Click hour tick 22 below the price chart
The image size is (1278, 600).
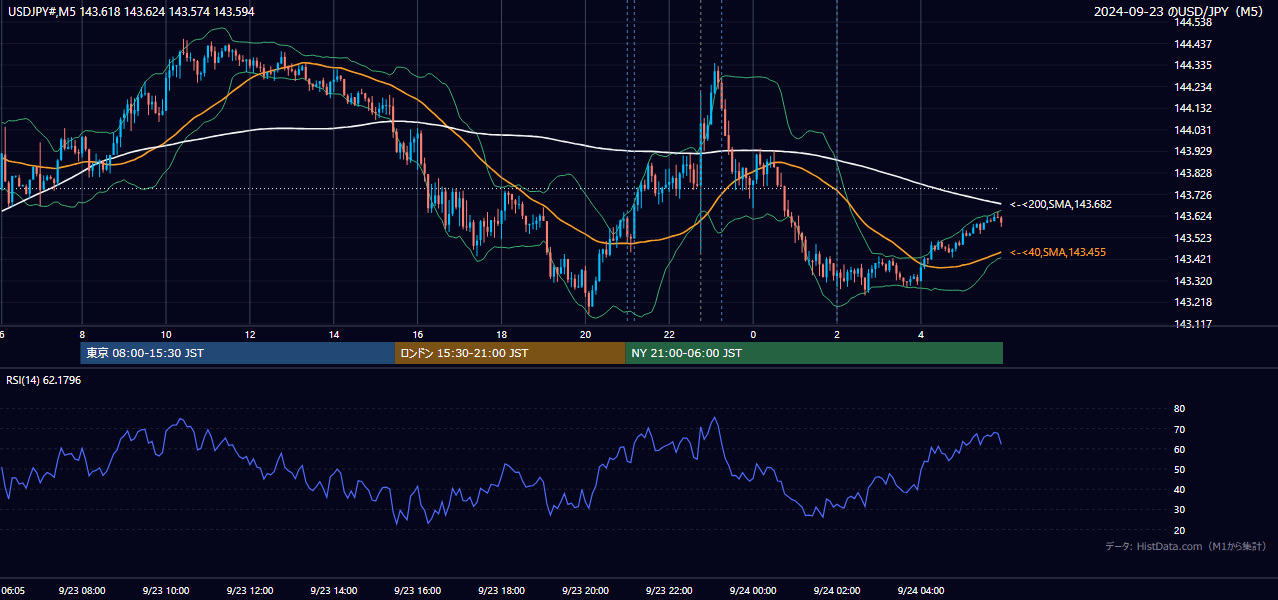[x=669, y=335]
